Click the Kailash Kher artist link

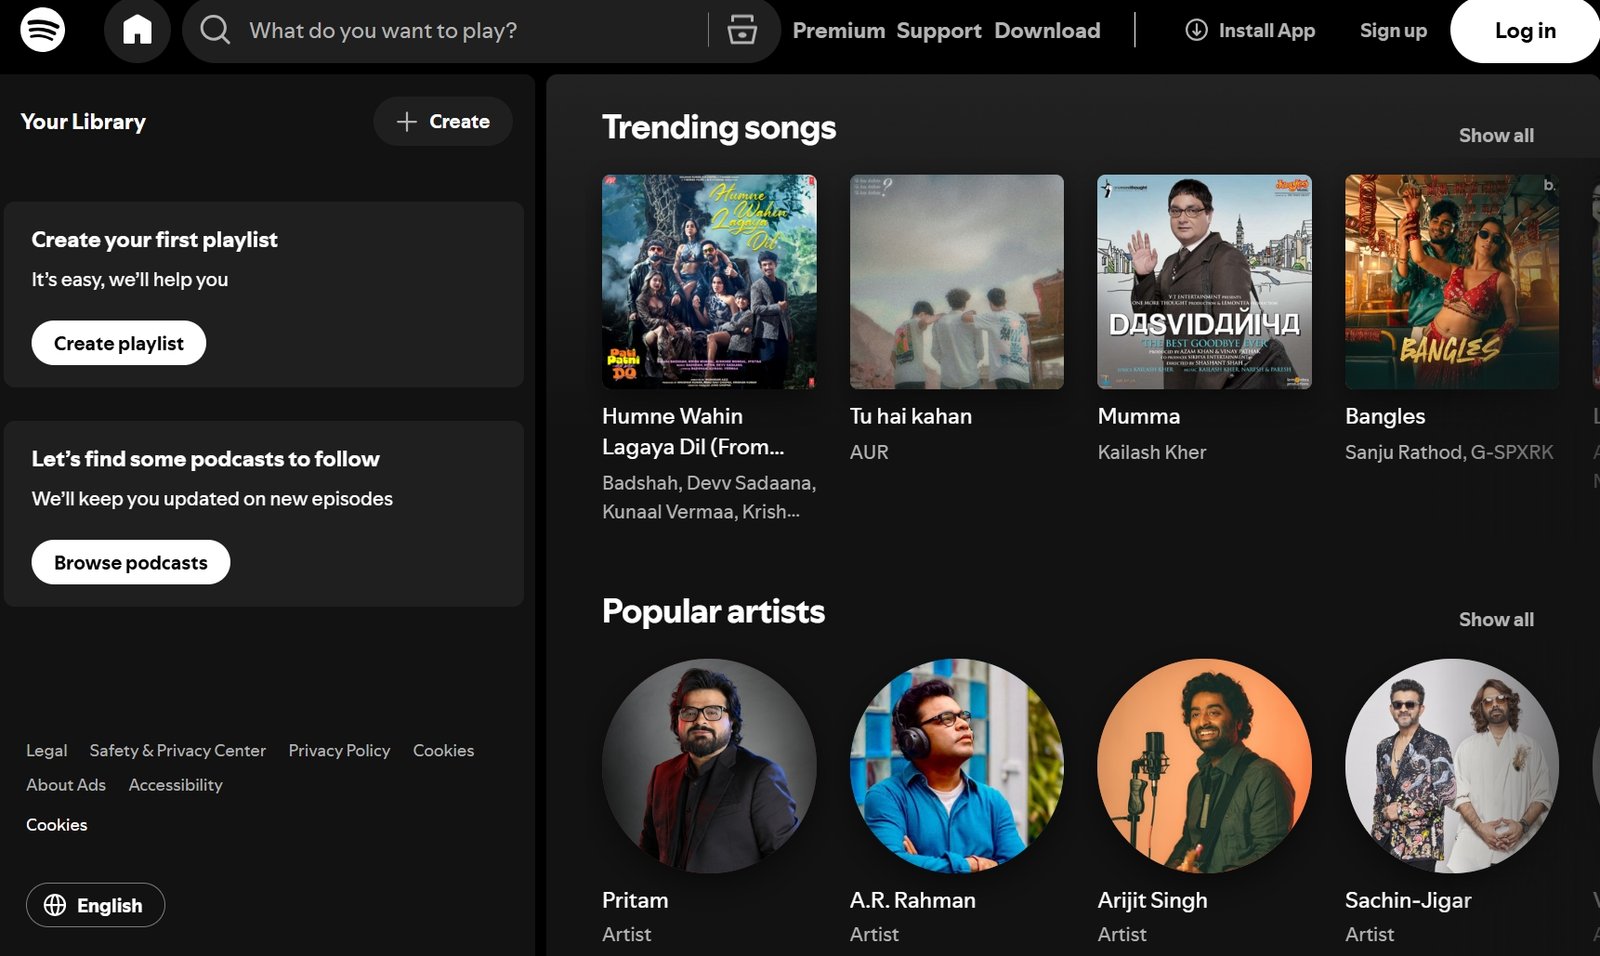(1152, 452)
